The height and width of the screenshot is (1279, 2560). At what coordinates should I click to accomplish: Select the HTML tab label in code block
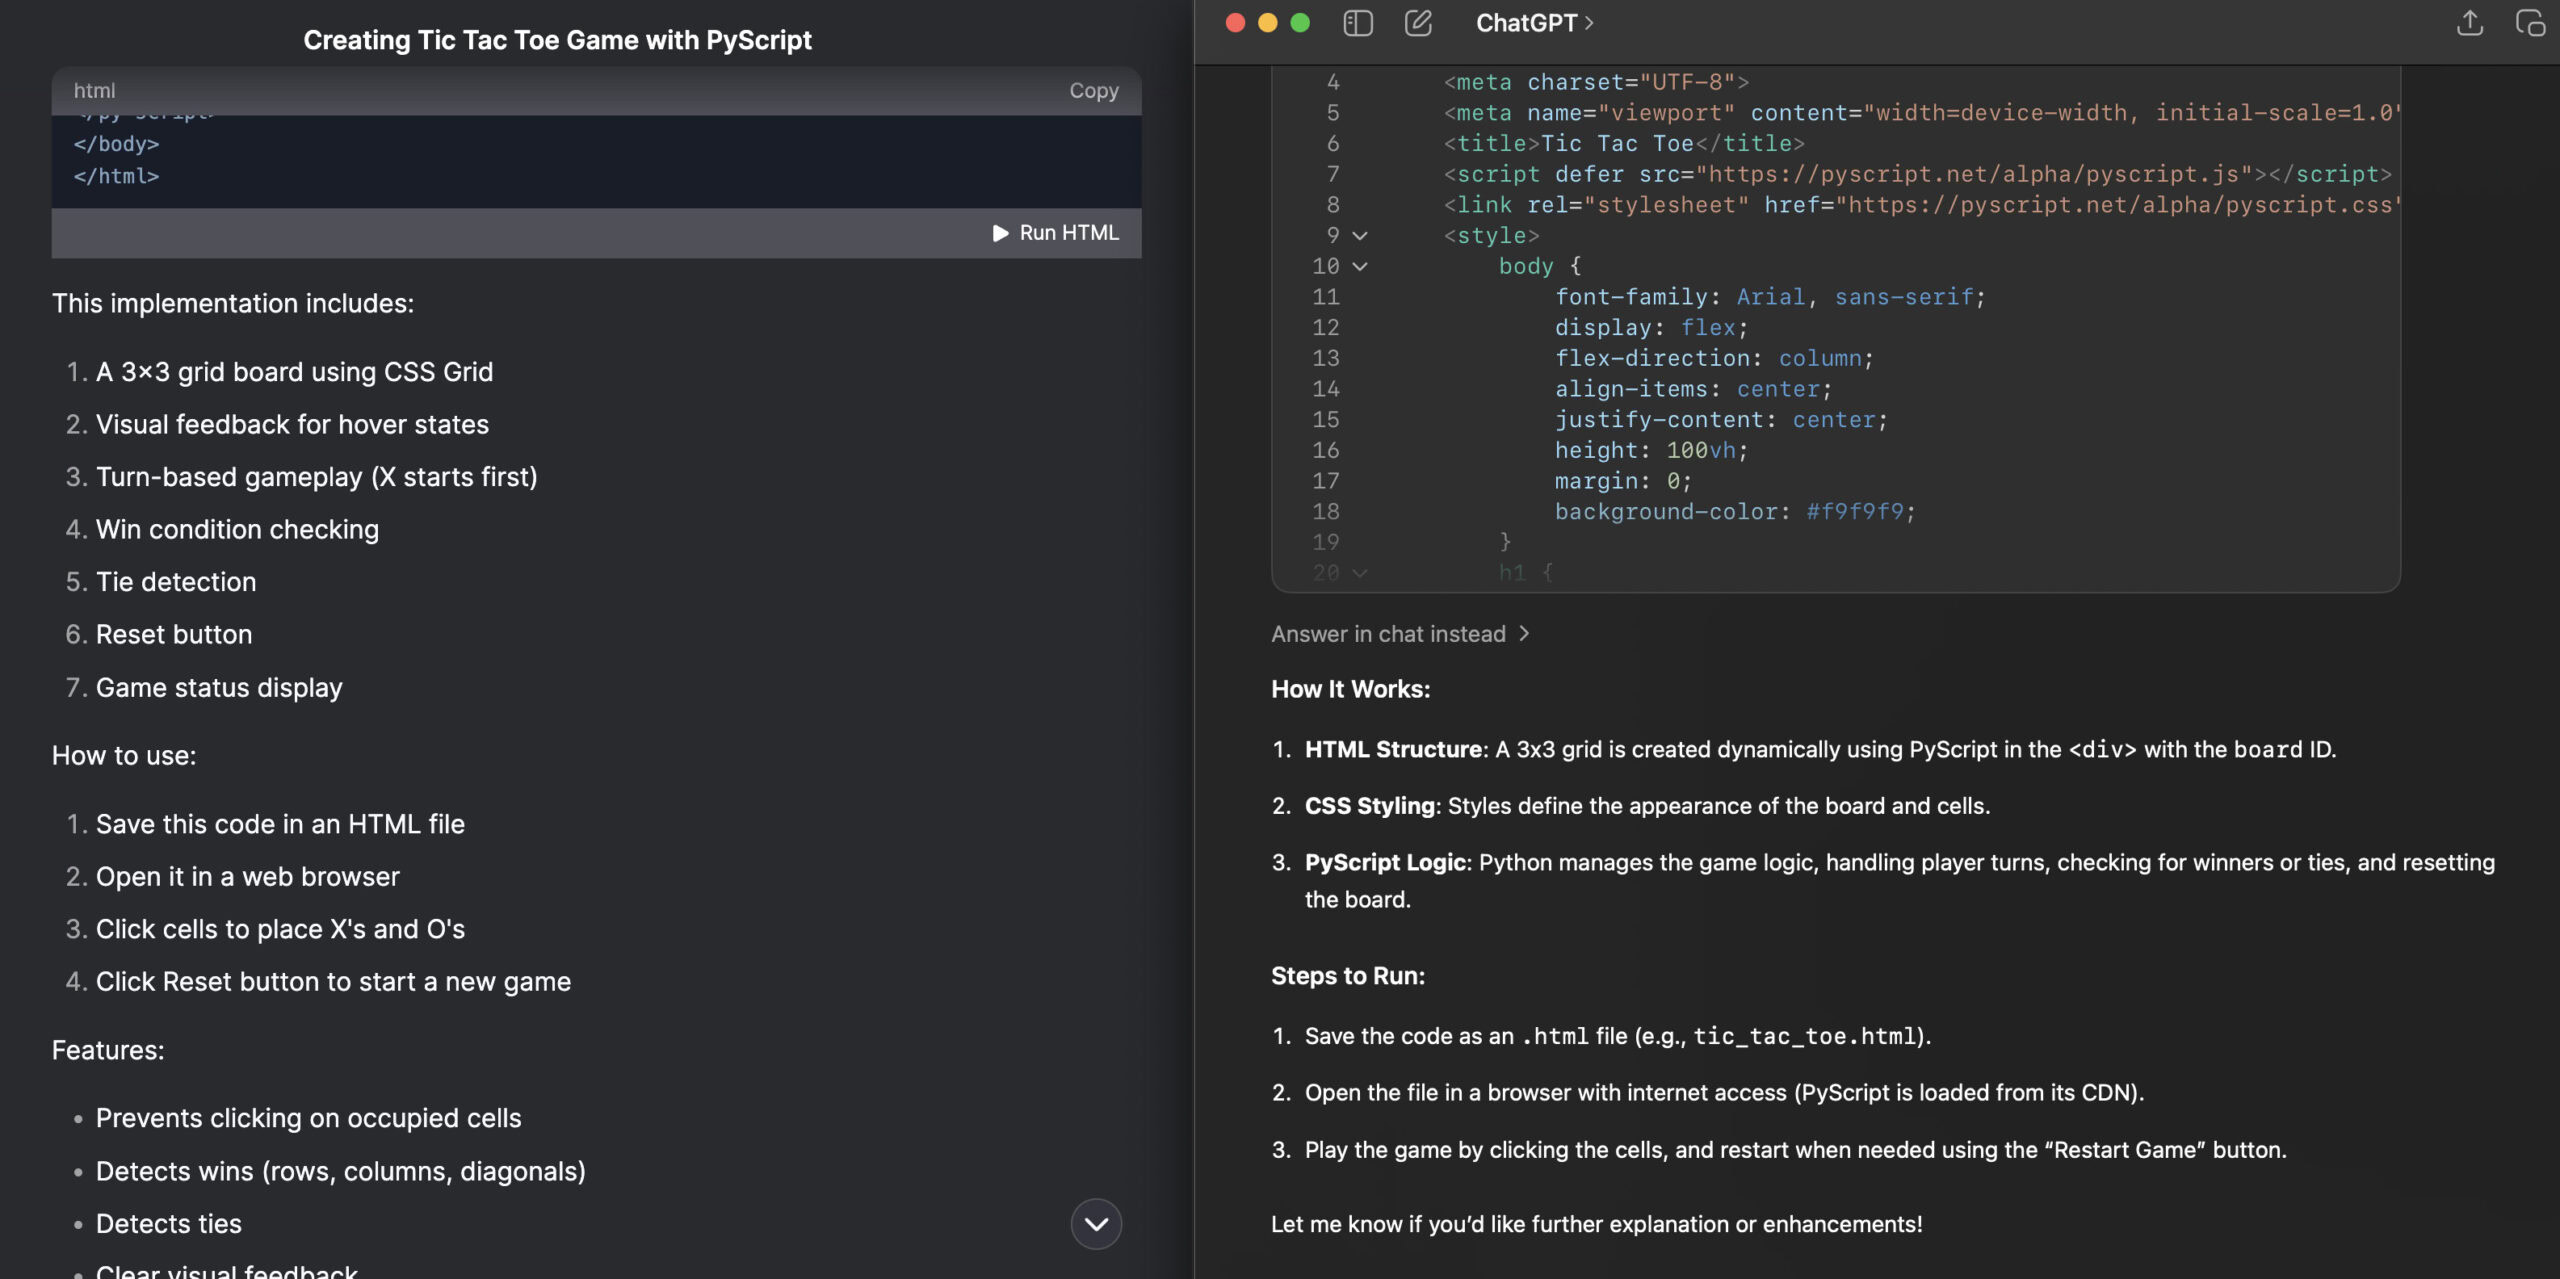point(93,90)
